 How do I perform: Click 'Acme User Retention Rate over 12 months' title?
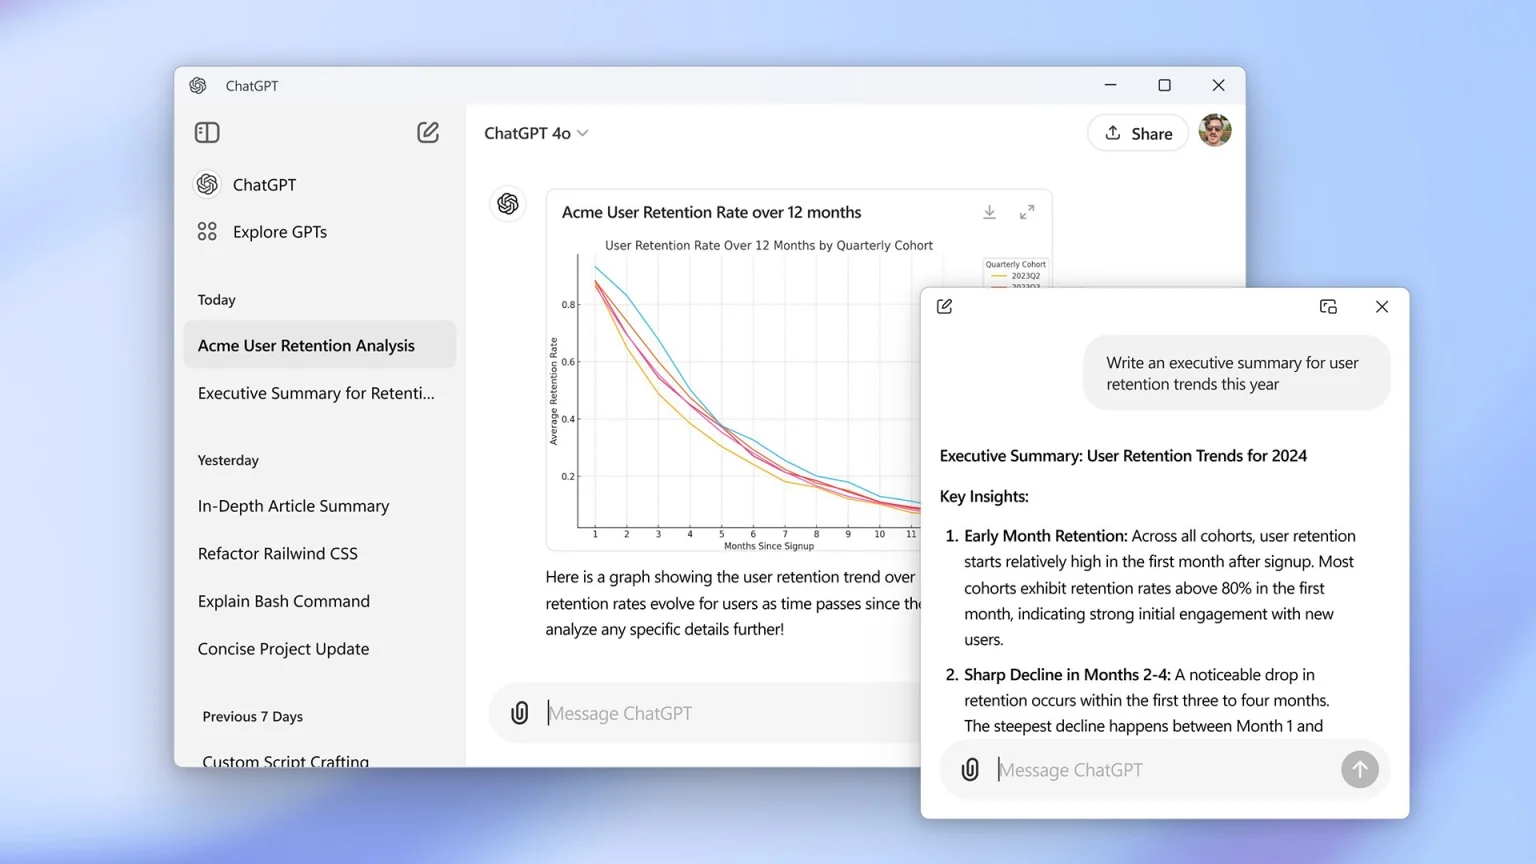tap(711, 212)
